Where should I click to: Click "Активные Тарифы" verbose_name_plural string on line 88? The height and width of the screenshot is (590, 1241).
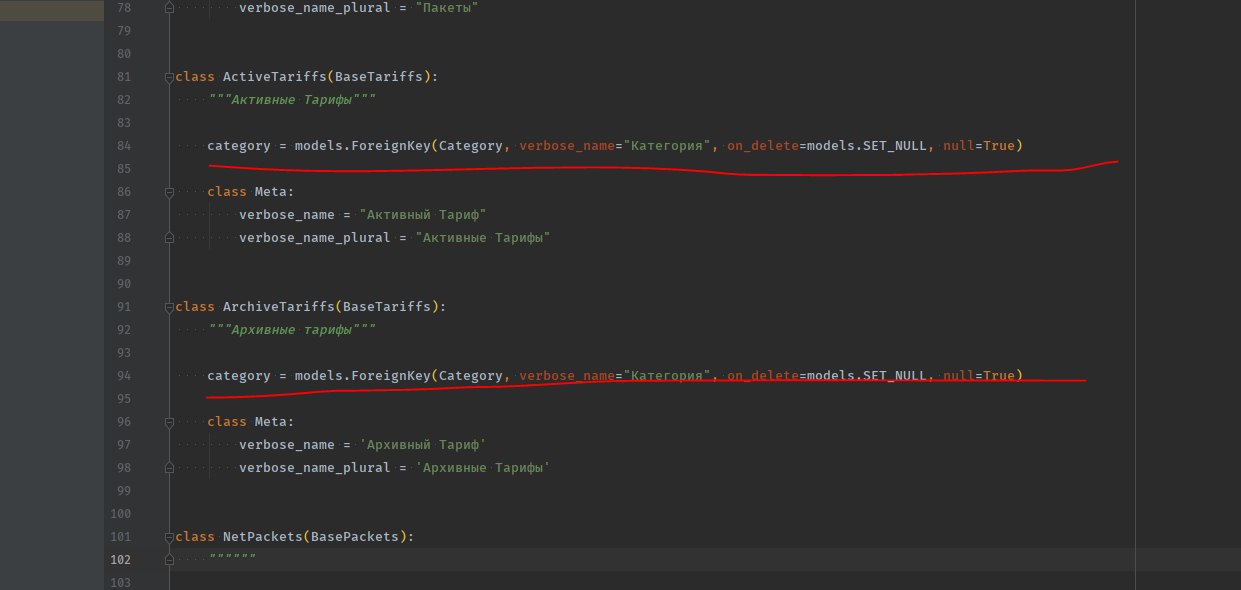pyautogui.click(x=483, y=238)
